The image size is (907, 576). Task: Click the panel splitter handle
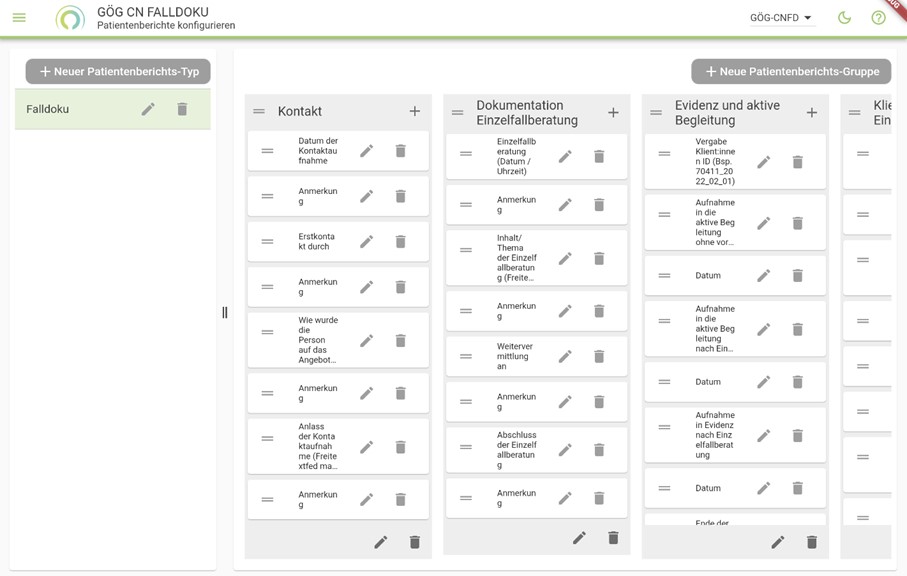pos(225,313)
